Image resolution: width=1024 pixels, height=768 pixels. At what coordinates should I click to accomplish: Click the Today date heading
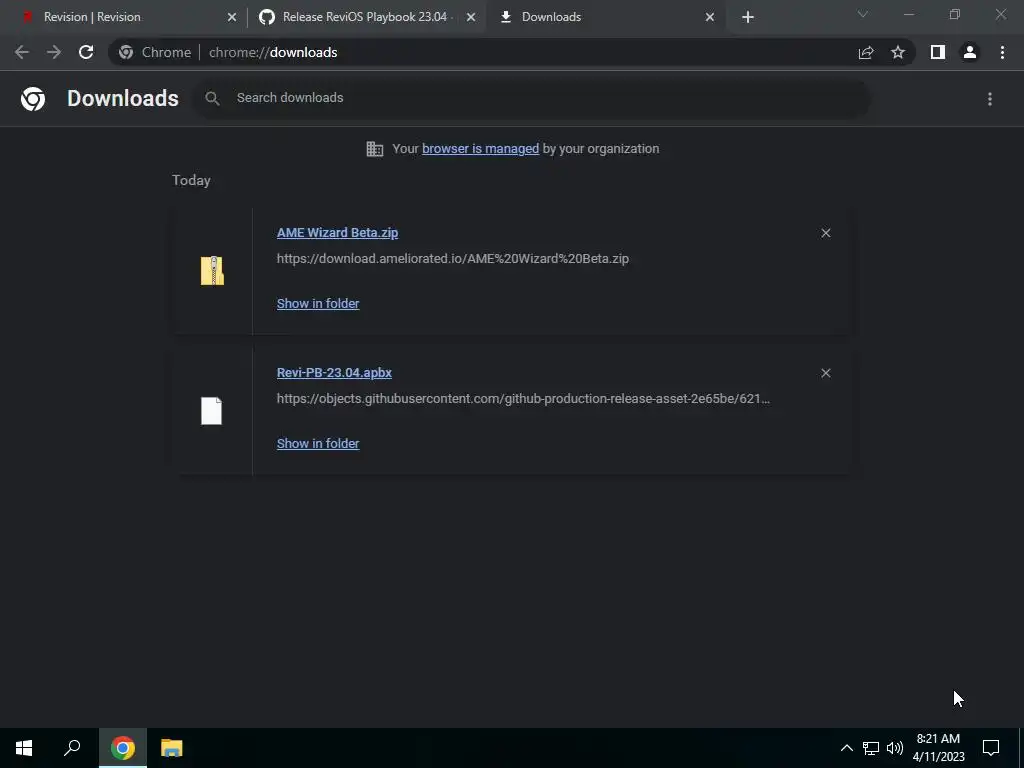click(191, 180)
